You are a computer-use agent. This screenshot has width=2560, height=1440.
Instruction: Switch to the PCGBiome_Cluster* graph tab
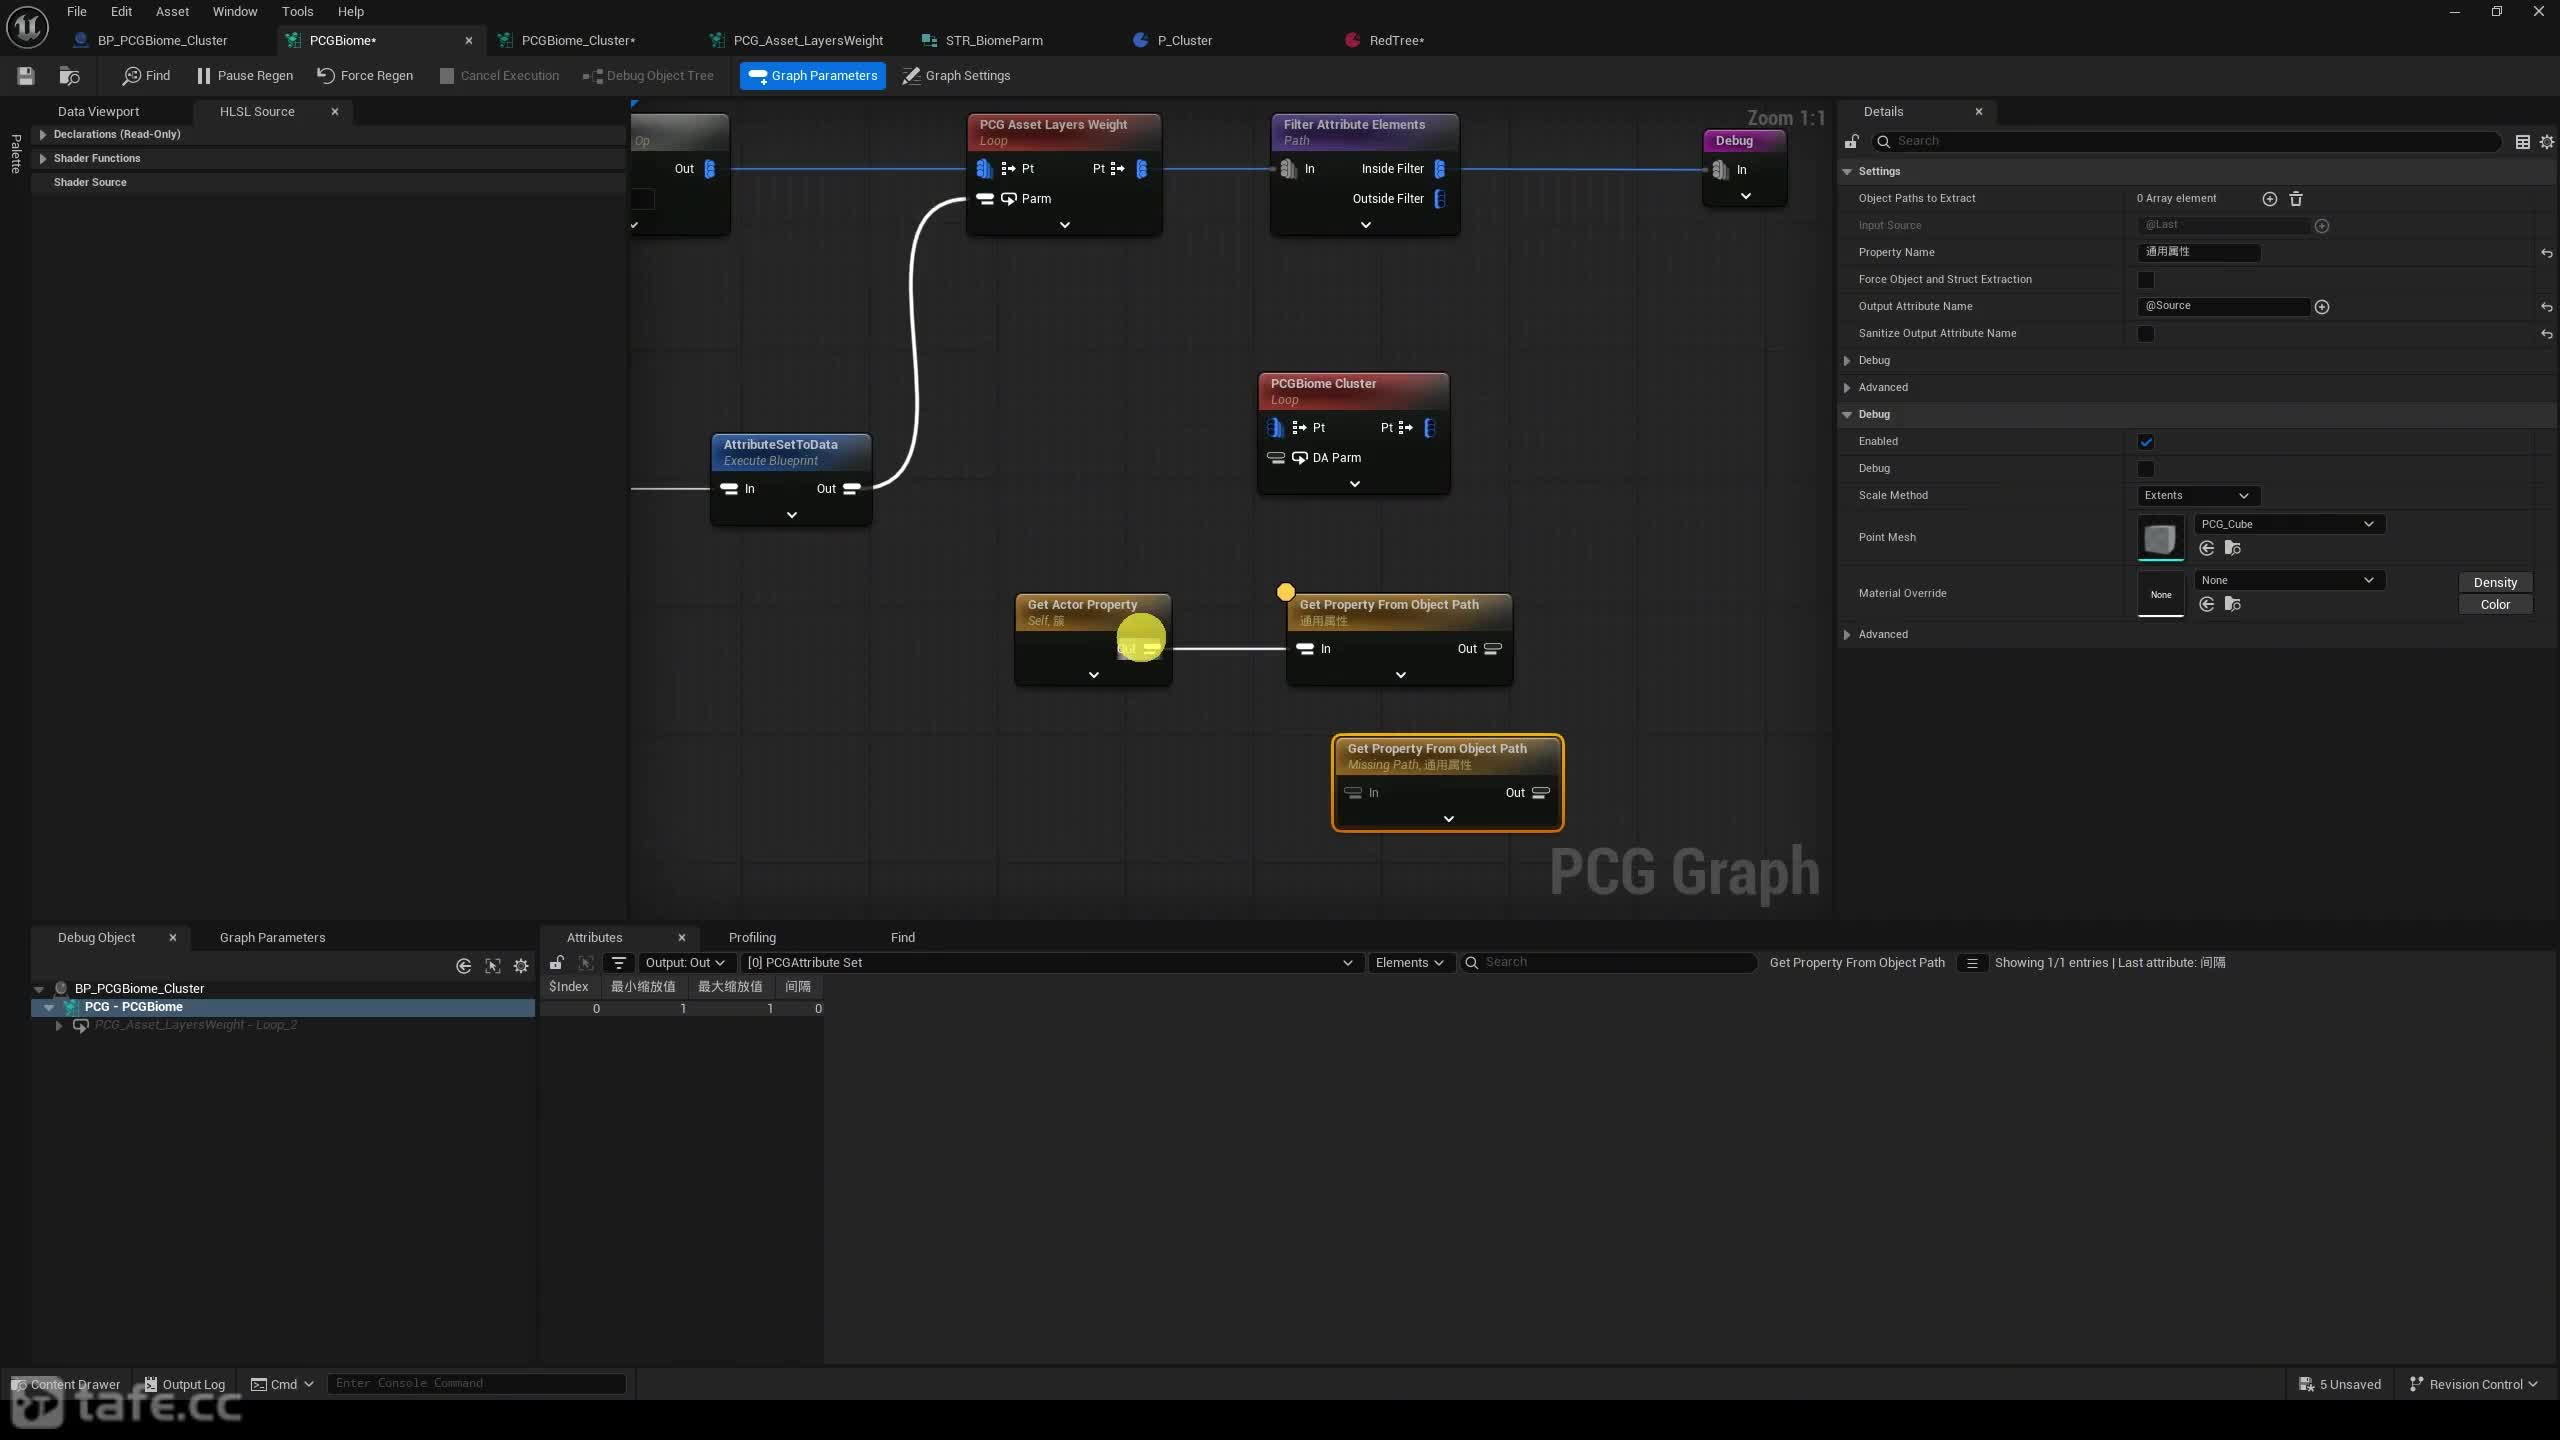578,40
